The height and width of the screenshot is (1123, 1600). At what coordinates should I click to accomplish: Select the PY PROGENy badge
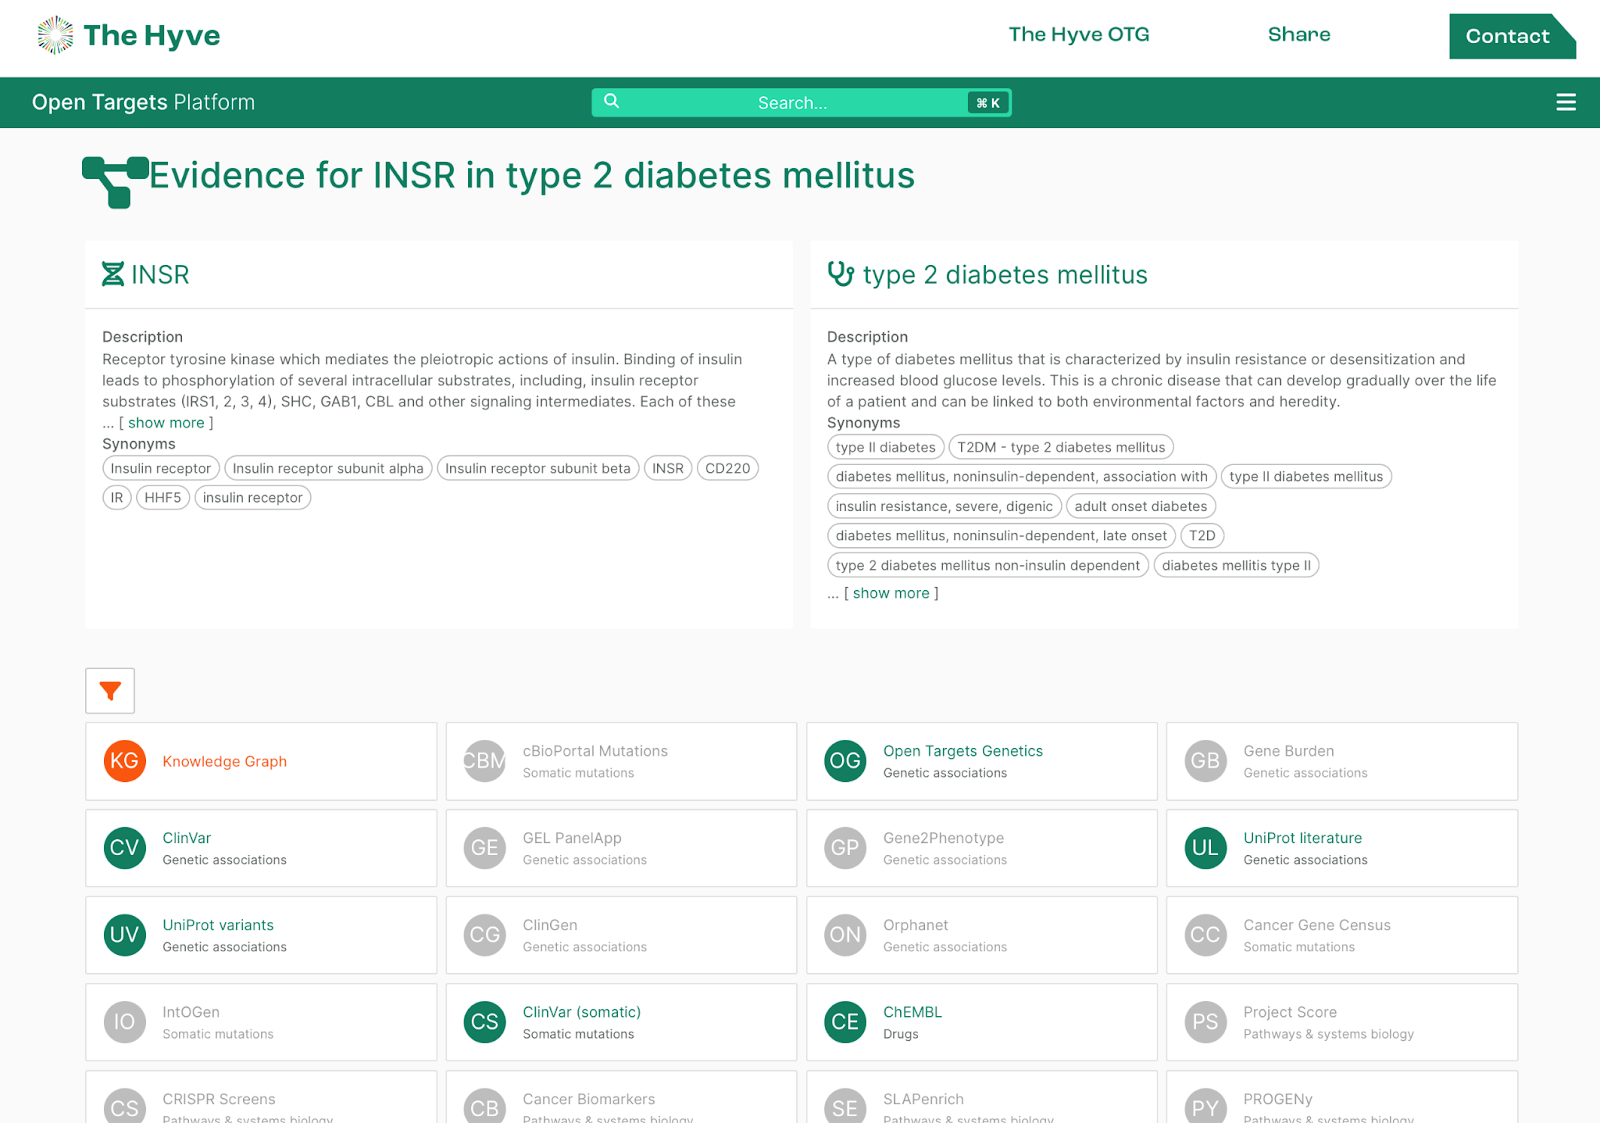tap(1205, 1106)
